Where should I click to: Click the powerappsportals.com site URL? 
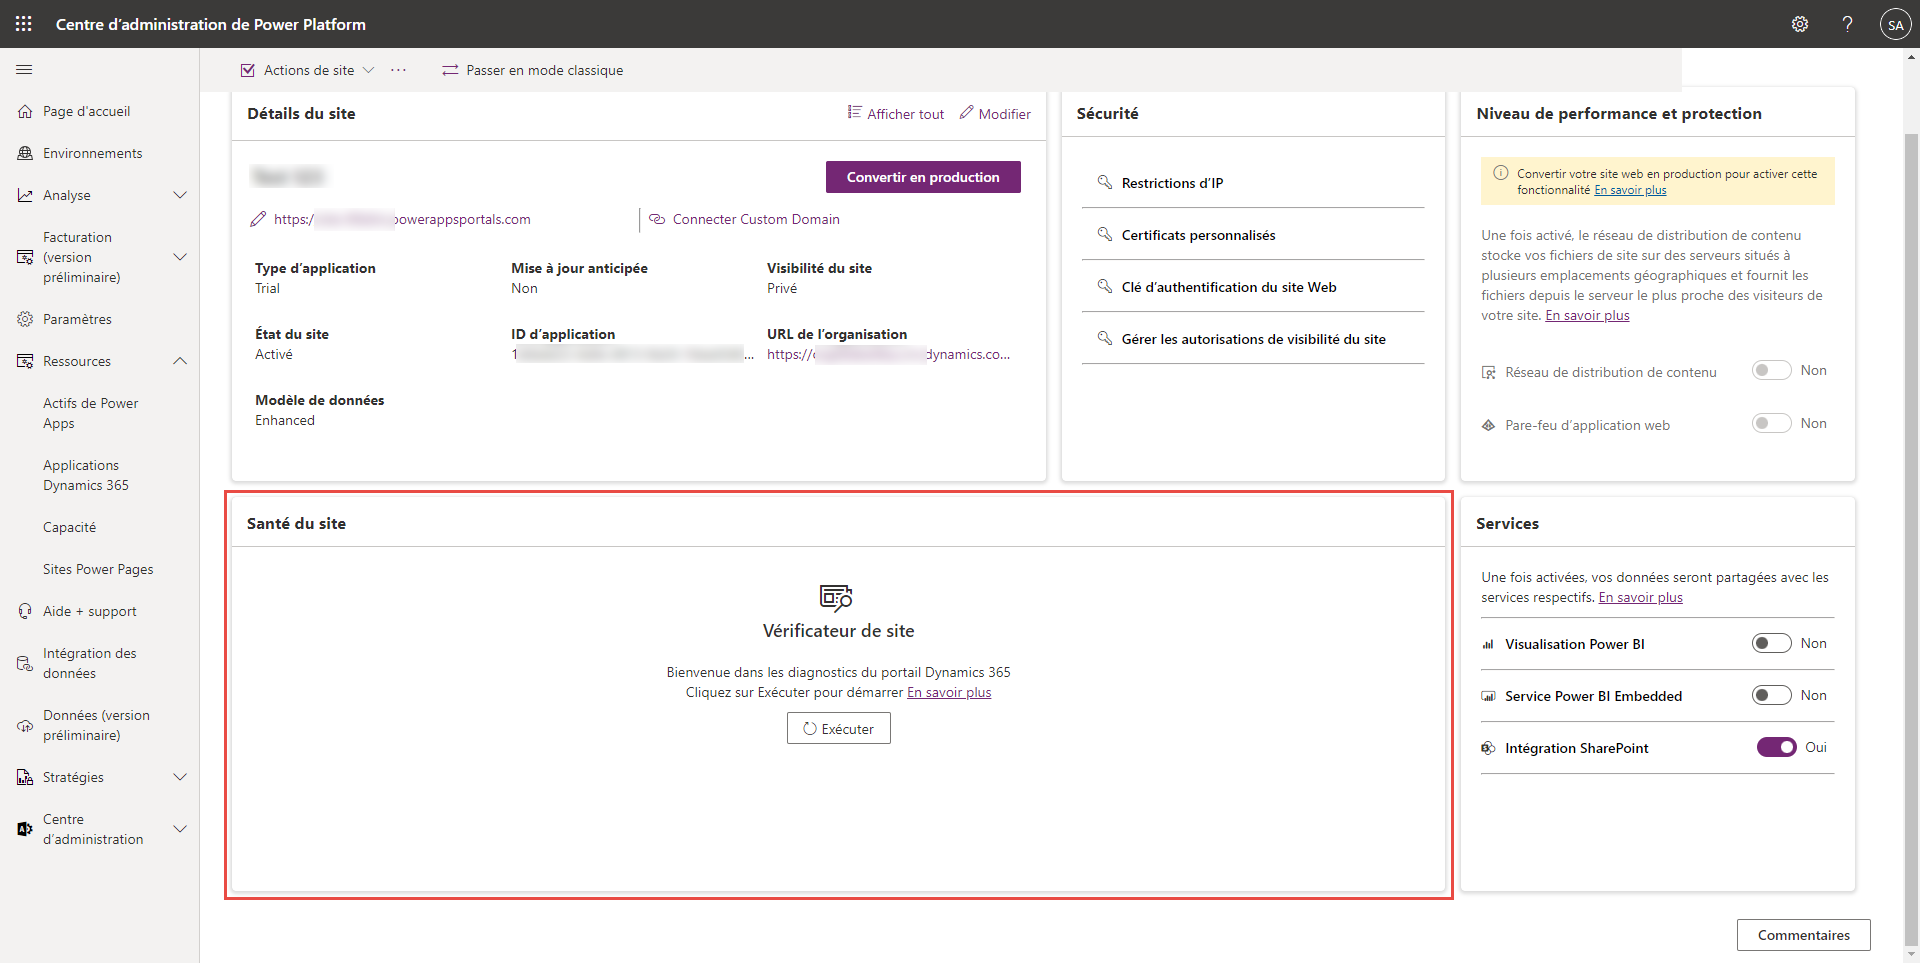click(x=402, y=219)
